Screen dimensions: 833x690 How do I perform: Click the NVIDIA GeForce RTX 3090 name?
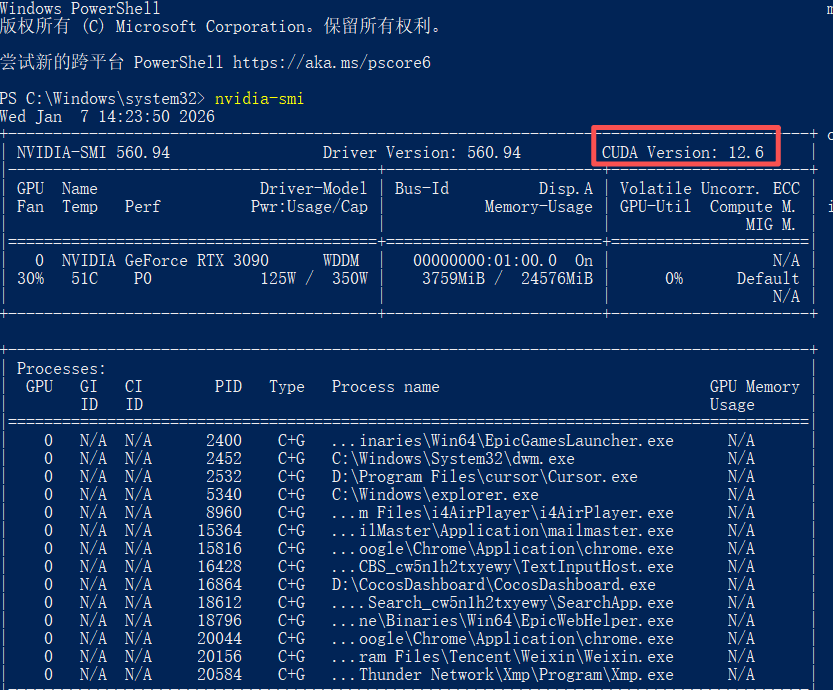tap(165, 261)
